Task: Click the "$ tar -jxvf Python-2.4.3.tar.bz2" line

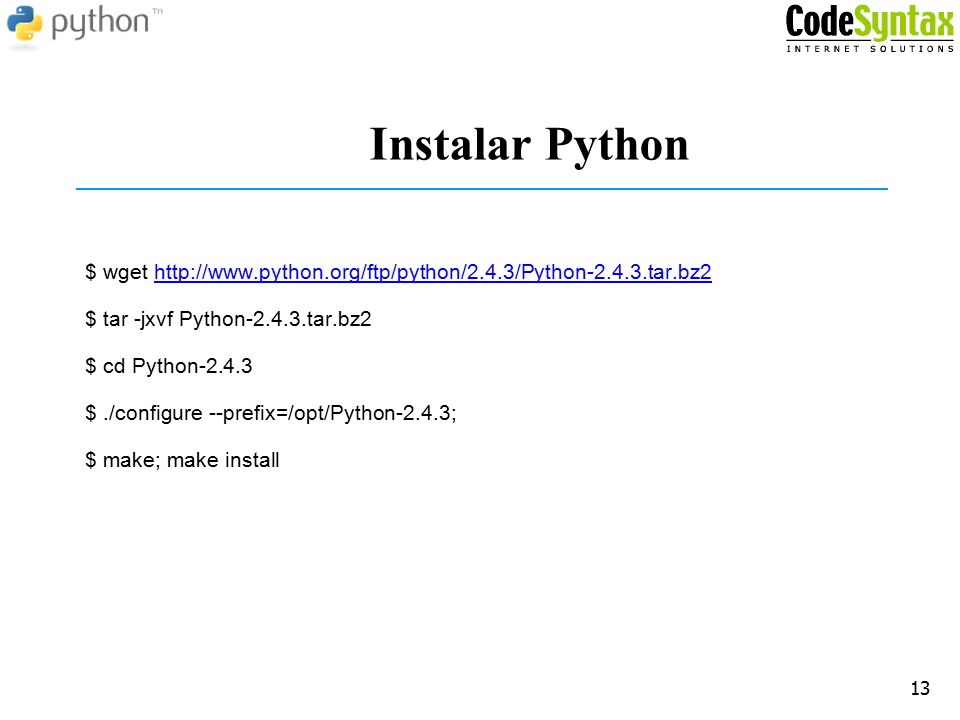Action: pos(228,319)
